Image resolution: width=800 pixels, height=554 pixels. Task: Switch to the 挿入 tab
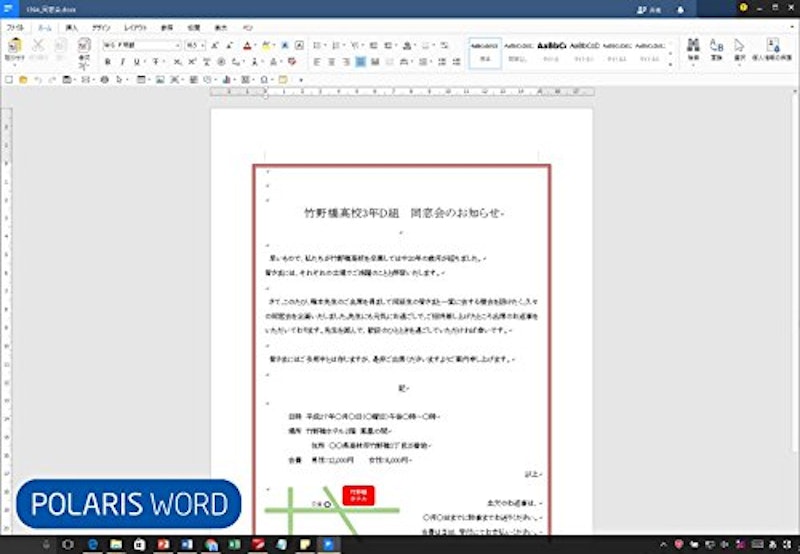[x=71, y=28]
